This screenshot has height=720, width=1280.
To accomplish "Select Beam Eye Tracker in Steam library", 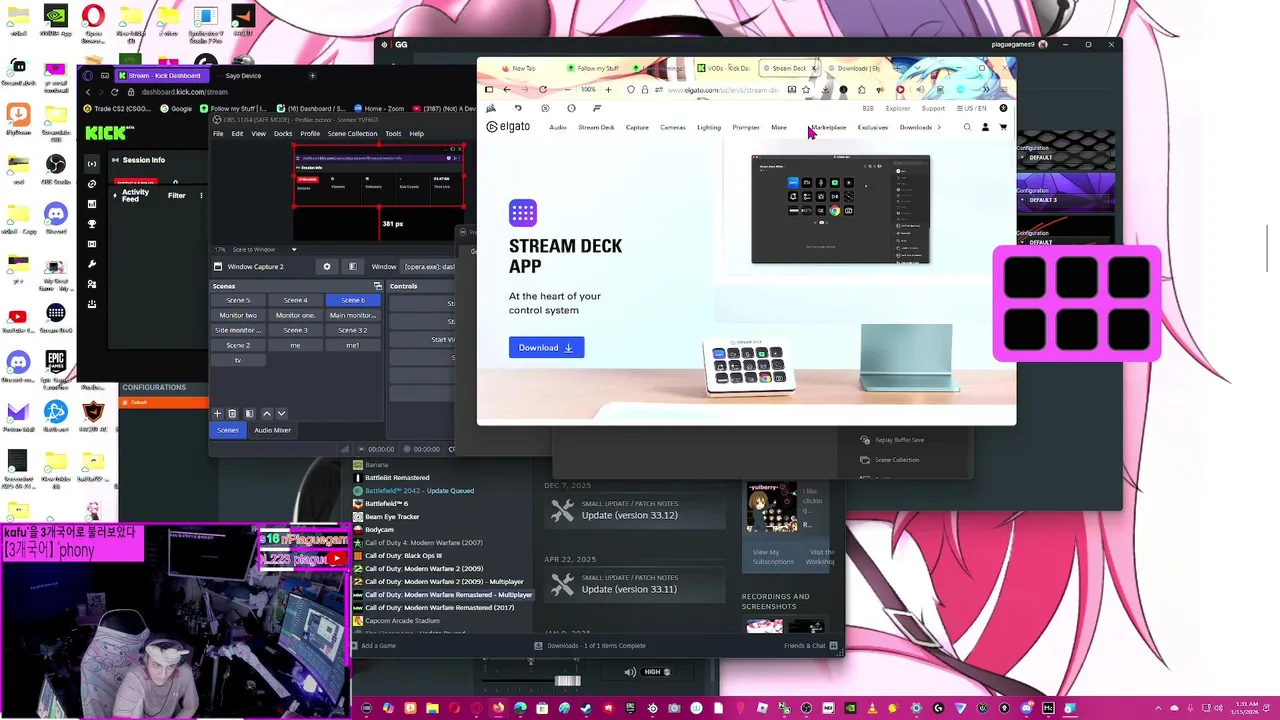I will 392,517.
